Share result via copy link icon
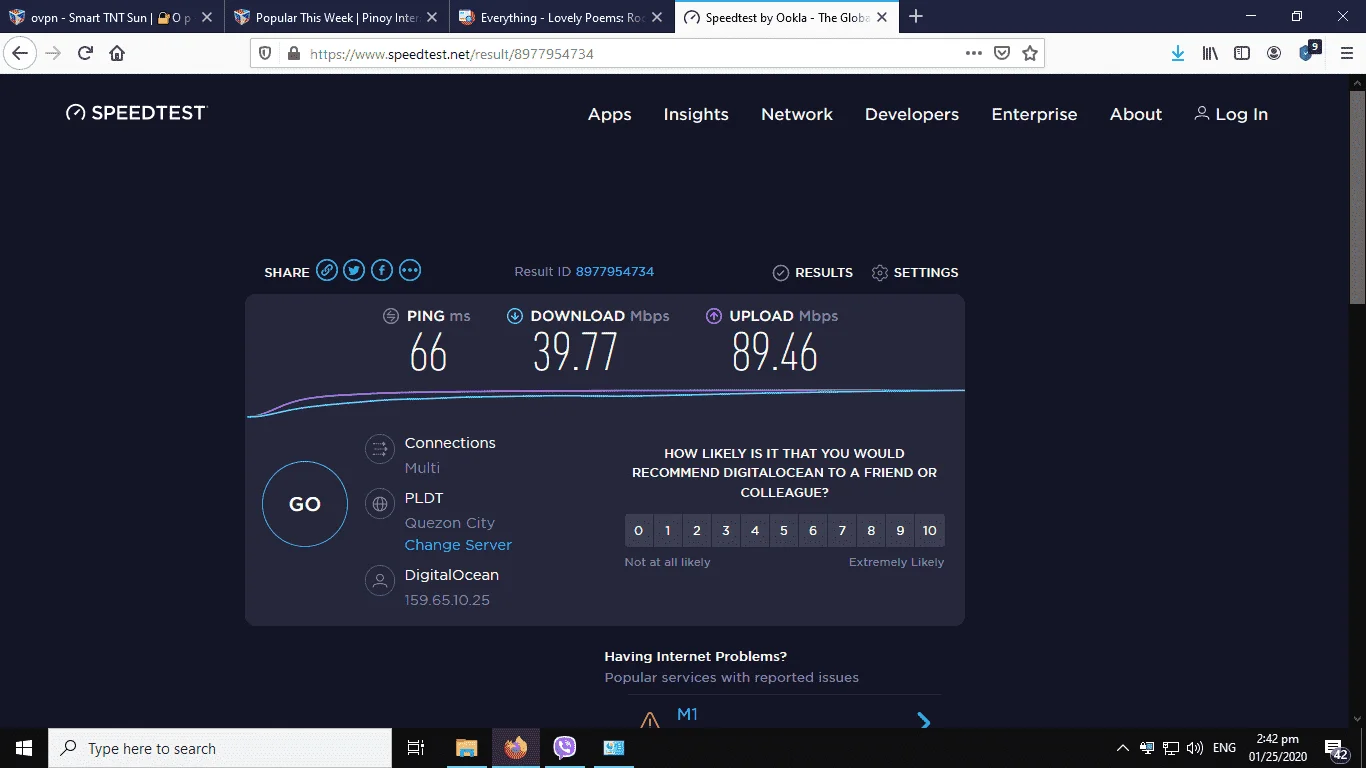 point(327,270)
